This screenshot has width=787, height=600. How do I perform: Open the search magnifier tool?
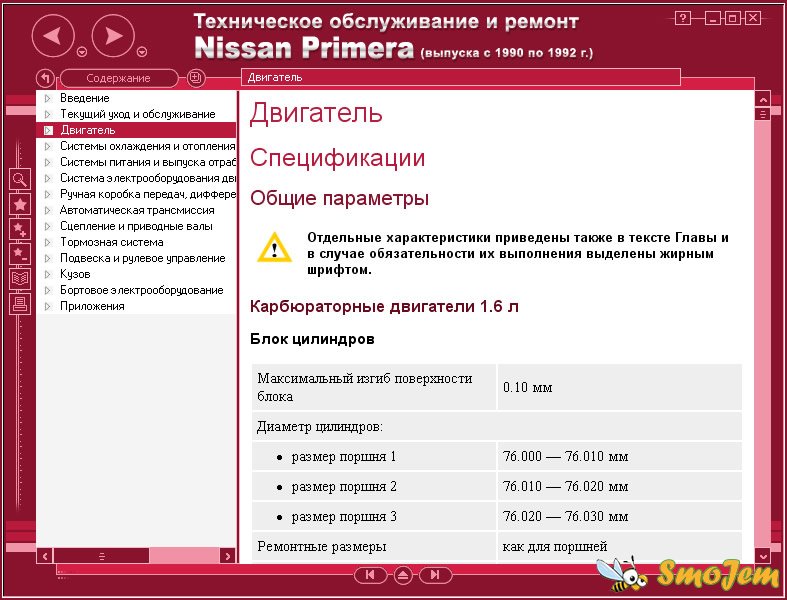coord(20,179)
